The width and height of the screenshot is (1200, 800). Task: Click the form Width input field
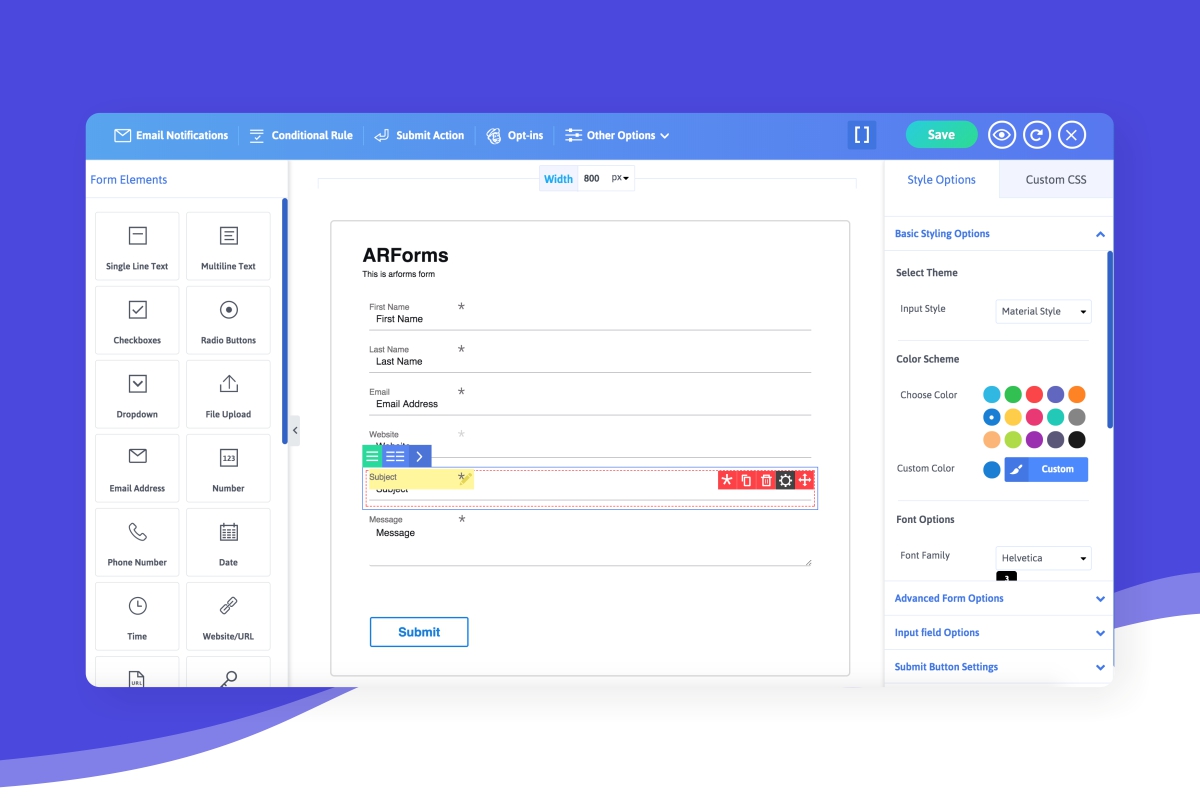click(x=593, y=179)
